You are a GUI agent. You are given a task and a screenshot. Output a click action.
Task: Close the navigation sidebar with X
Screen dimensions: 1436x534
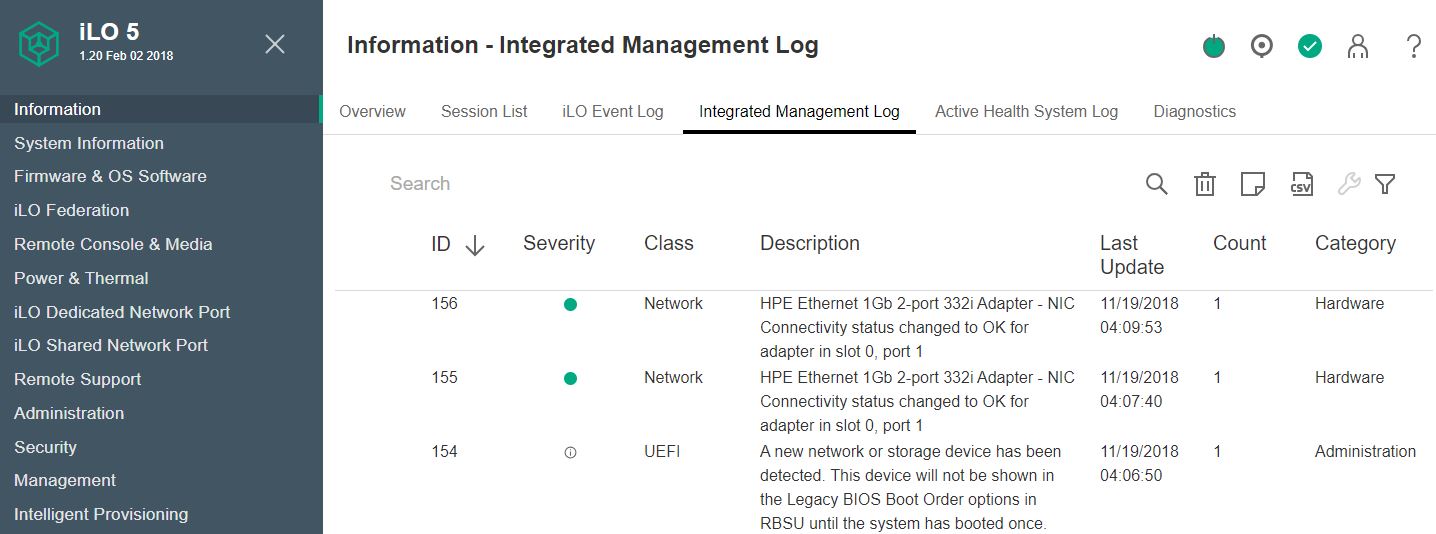[275, 44]
